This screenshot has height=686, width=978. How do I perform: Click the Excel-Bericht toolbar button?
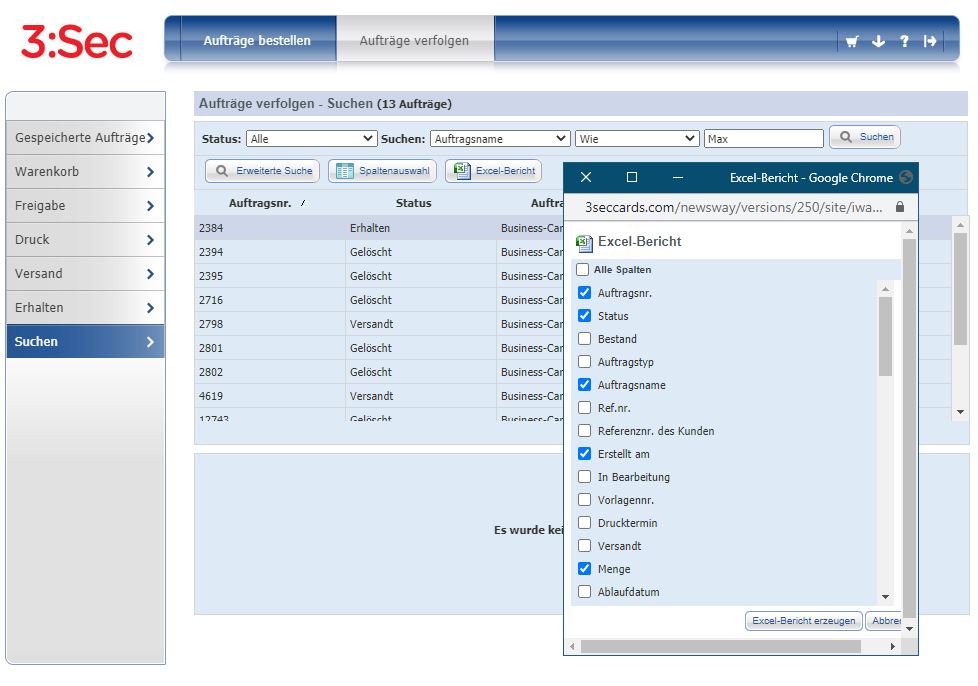click(x=493, y=171)
